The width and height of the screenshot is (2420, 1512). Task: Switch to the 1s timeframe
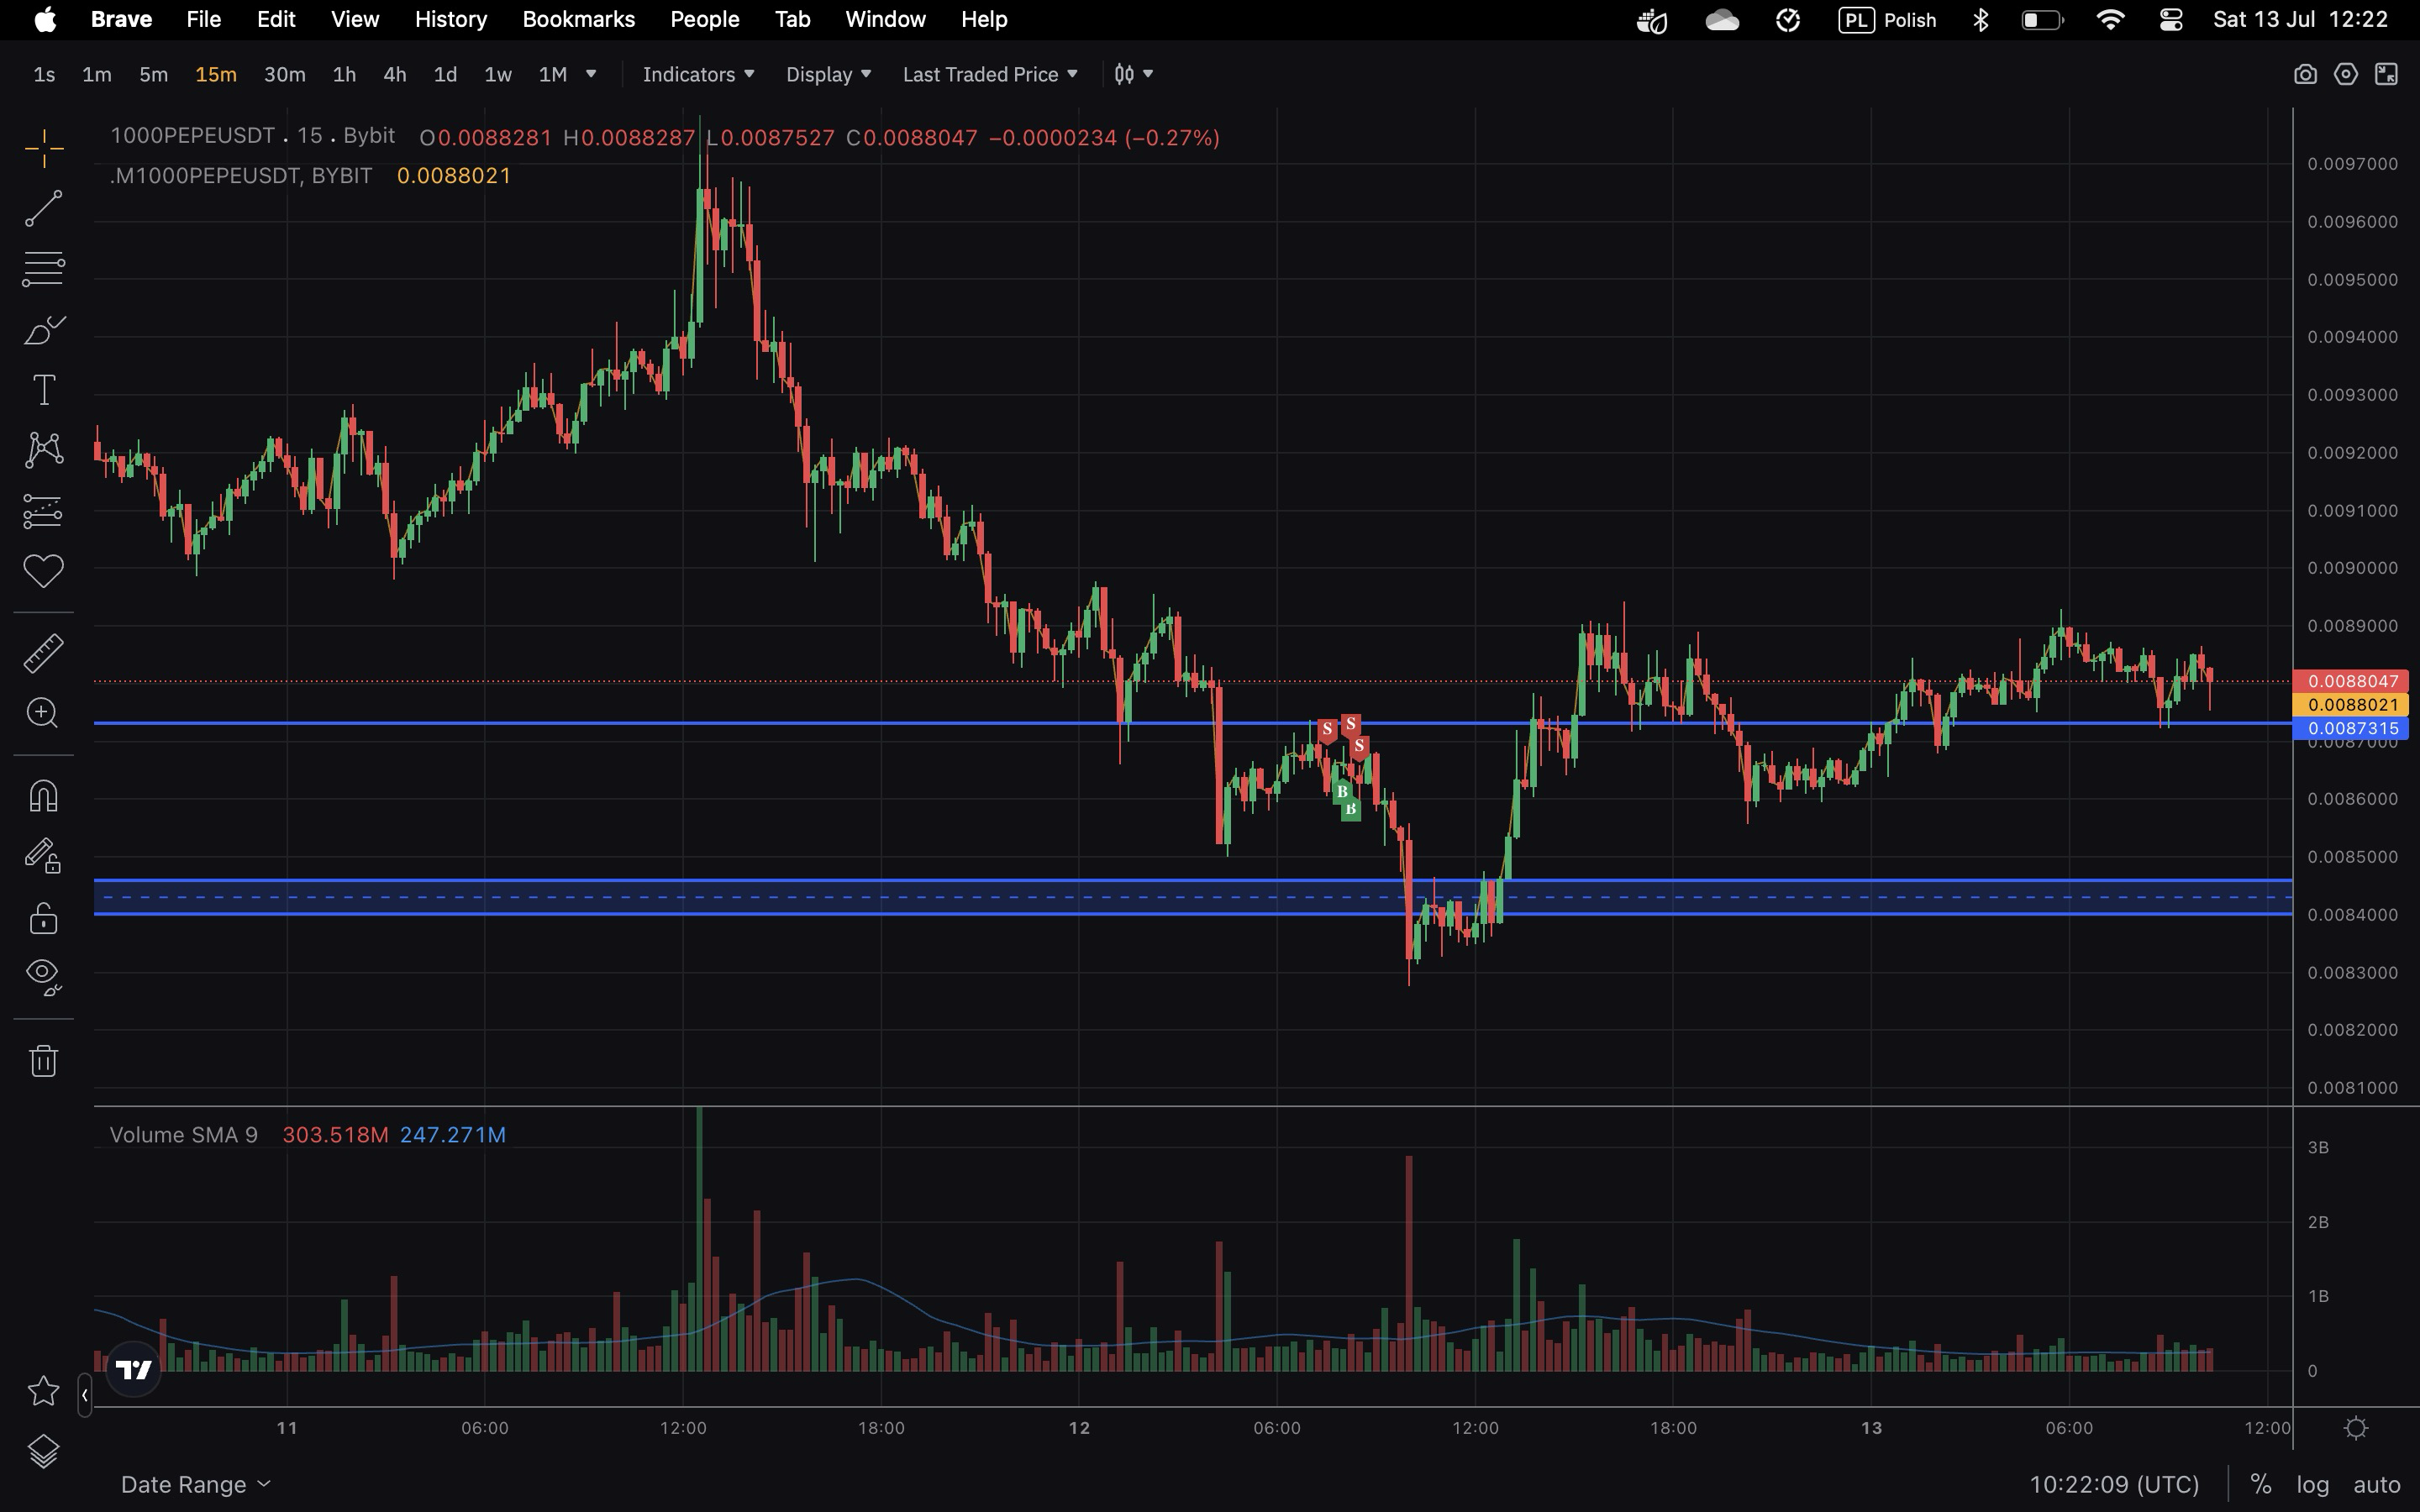[x=44, y=74]
